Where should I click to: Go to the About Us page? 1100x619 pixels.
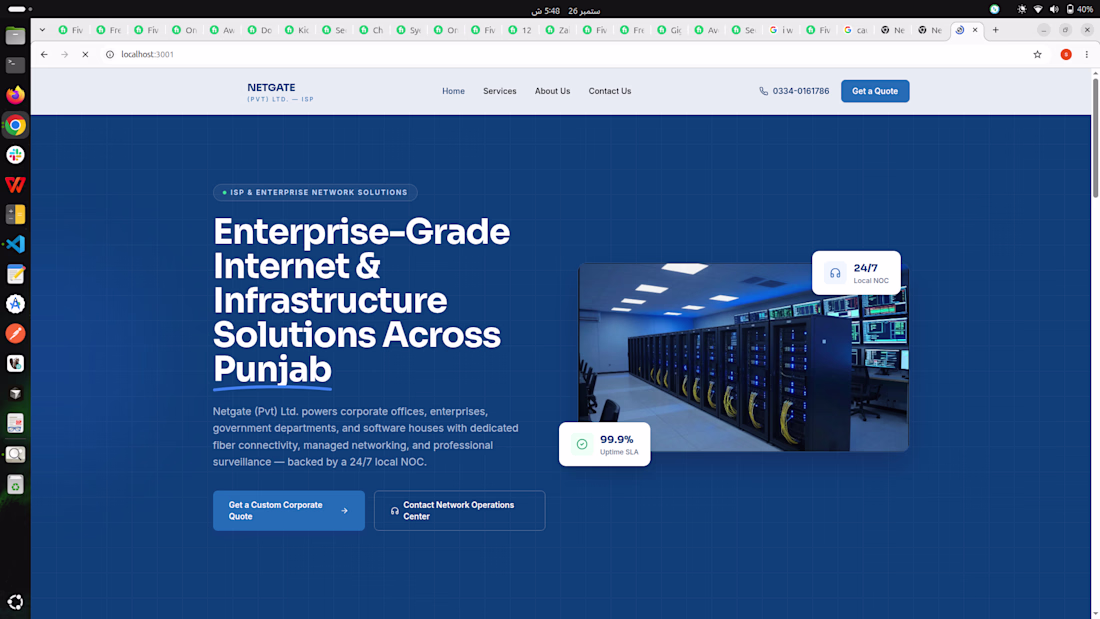point(552,91)
